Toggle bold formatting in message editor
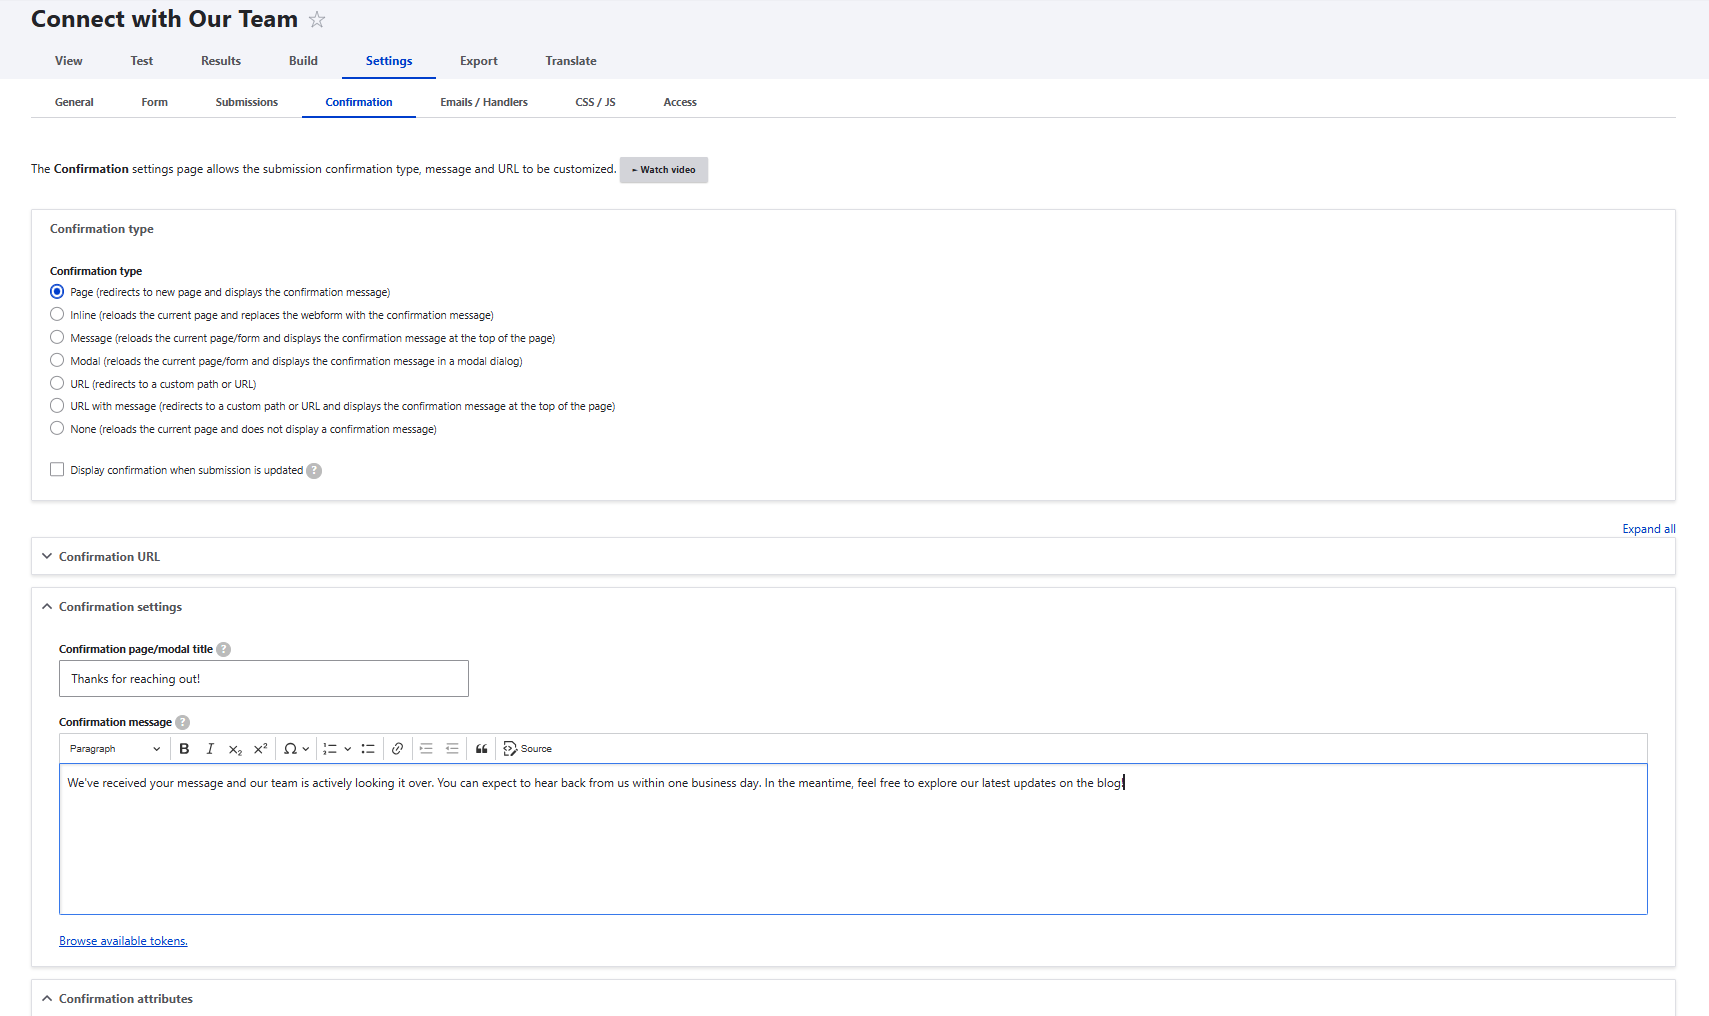 184,748
